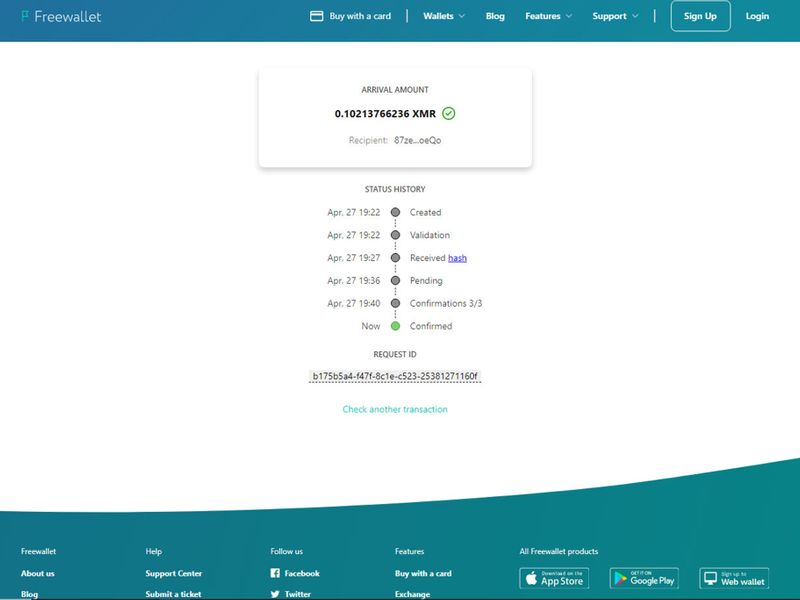Open Support Center footer link
Screen dimensions: 800x600
pyautogui.click(x=174, y=573)
